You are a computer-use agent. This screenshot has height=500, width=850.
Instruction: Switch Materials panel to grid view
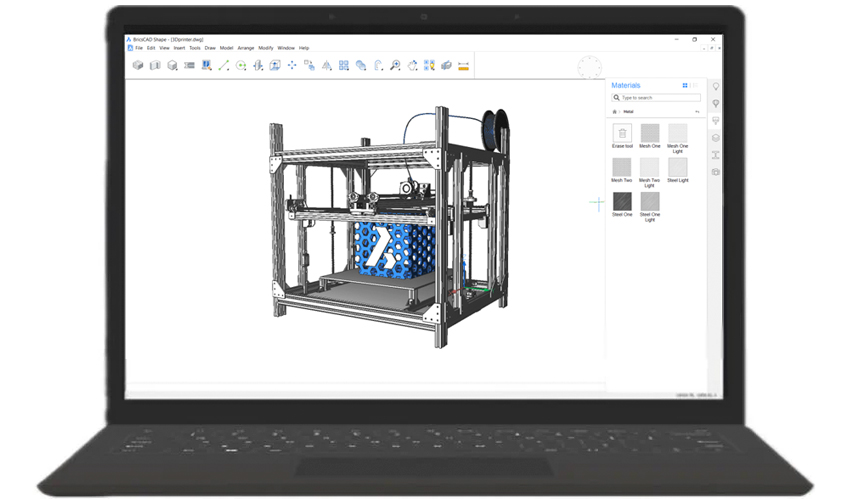[685, 86]
